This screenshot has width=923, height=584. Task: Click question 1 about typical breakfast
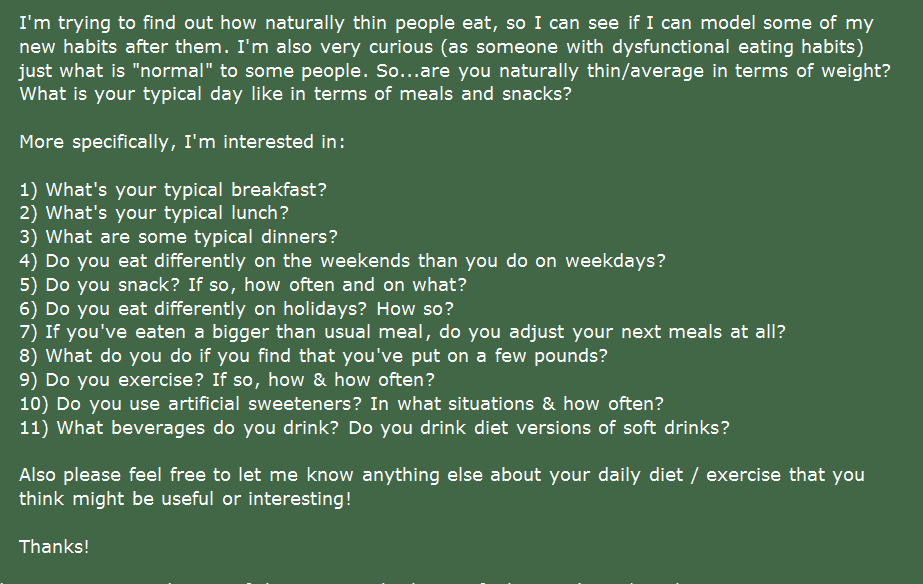173,189
